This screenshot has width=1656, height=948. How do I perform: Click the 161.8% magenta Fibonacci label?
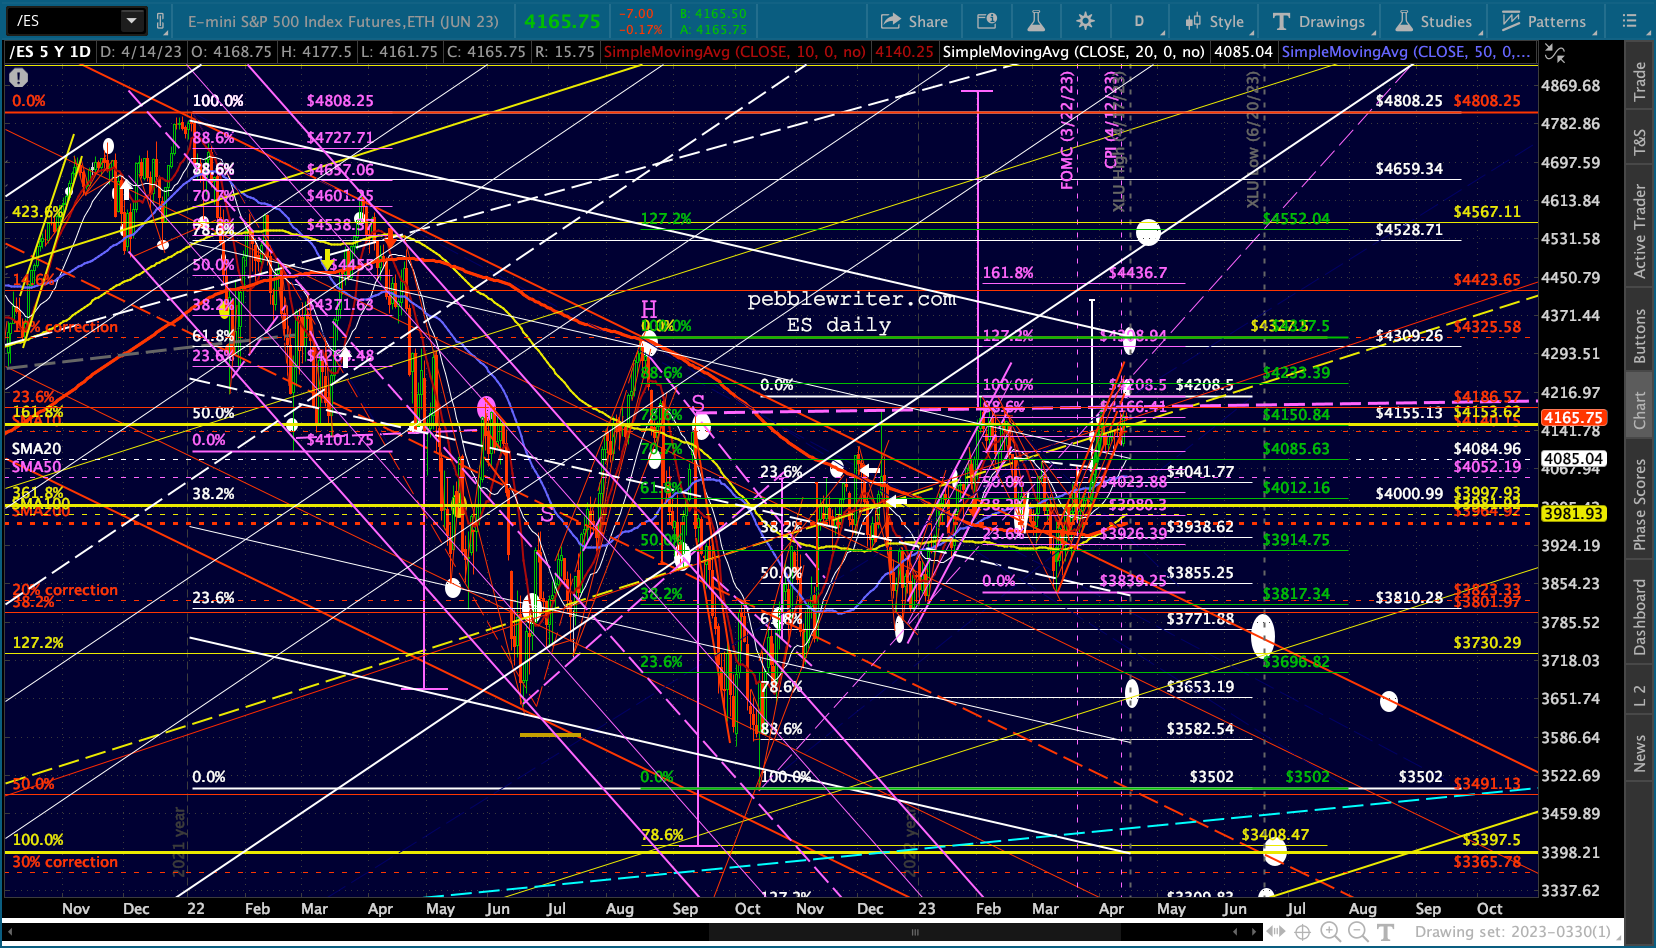pyautogui.click(x=1008, y=273)
